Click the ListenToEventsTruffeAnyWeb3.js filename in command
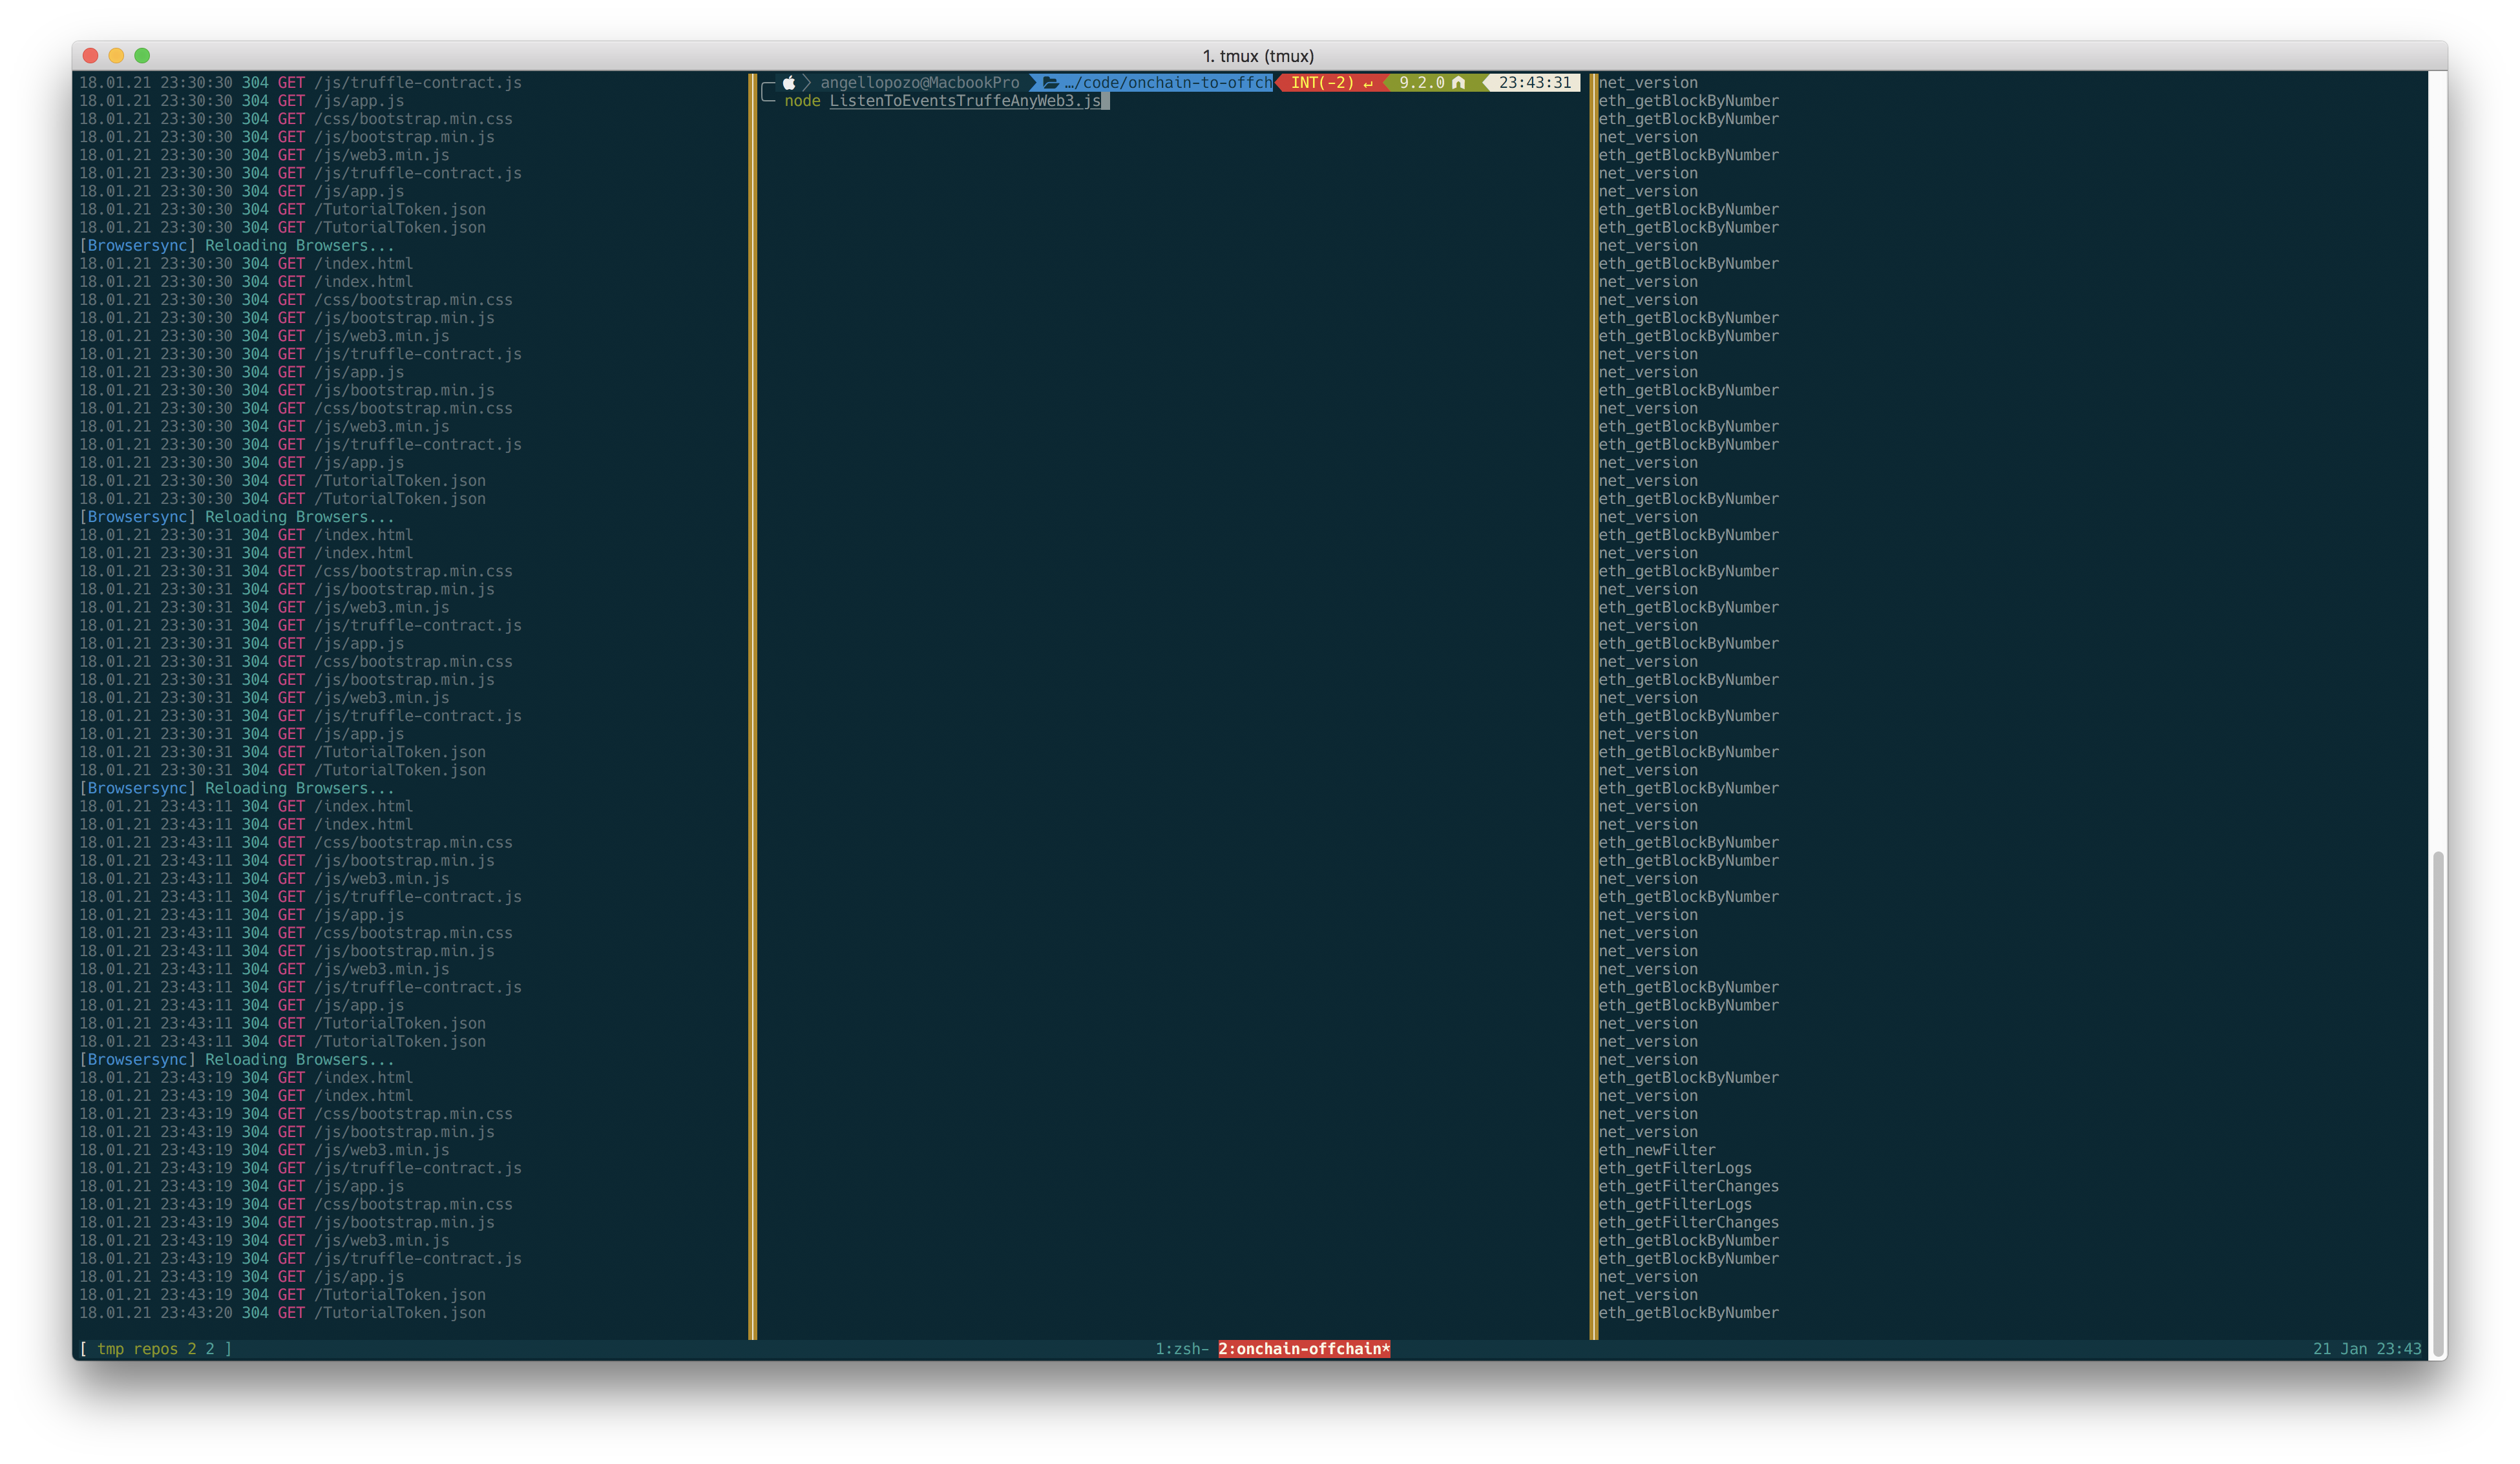This screenshot has height=1464, width=2520. pos(964,101)
